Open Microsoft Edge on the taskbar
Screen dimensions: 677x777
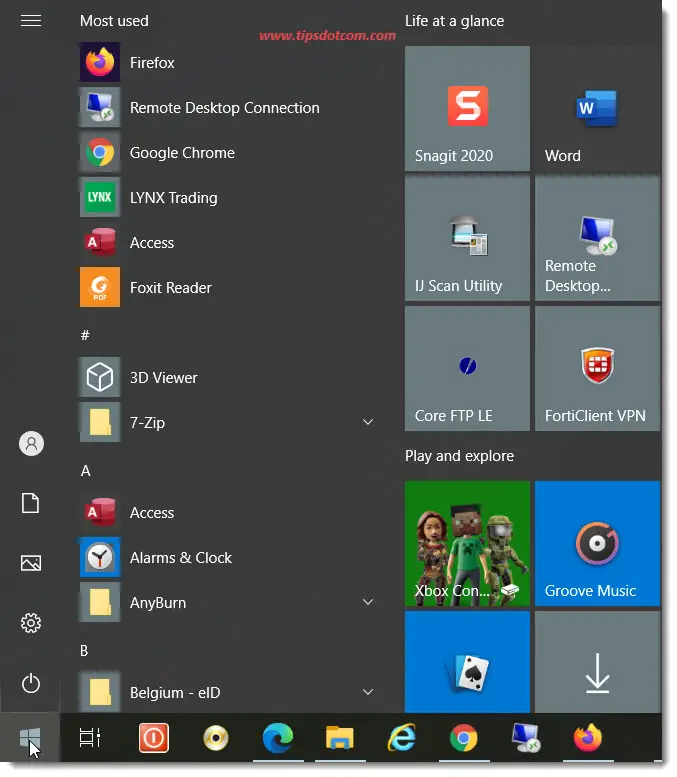tap(278, 738)
